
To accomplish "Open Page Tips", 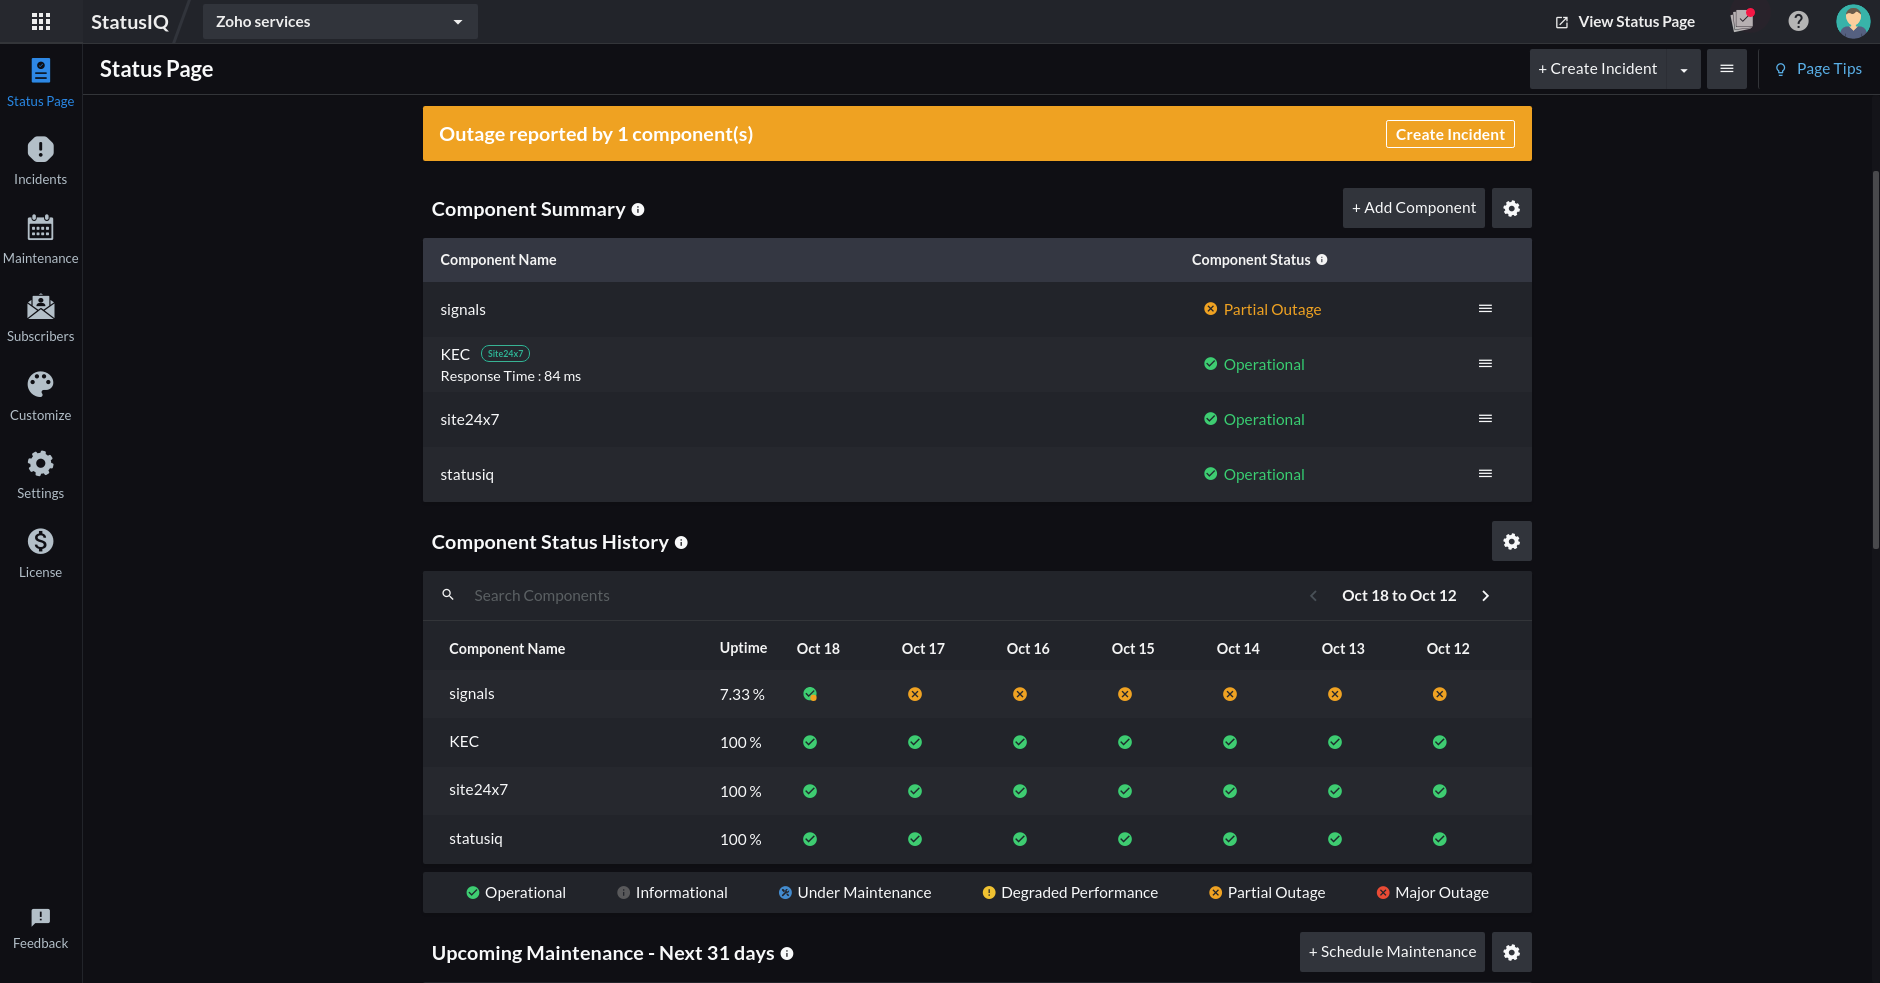I will click(1818, 69).
